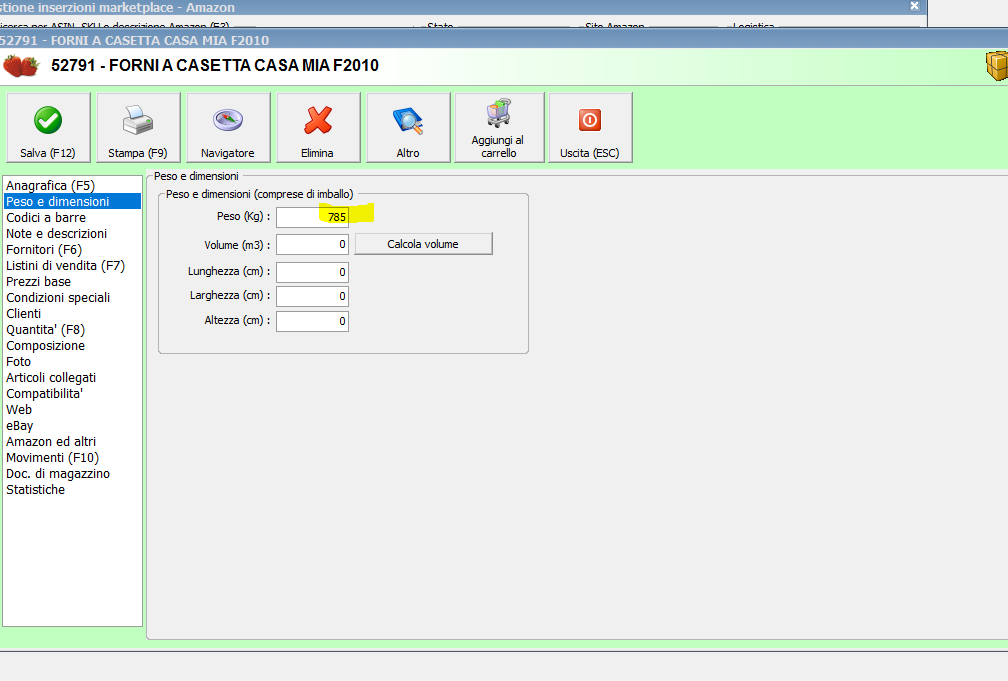Click the Calcola volume button
Screen dimensions: 1008x681
424,244
